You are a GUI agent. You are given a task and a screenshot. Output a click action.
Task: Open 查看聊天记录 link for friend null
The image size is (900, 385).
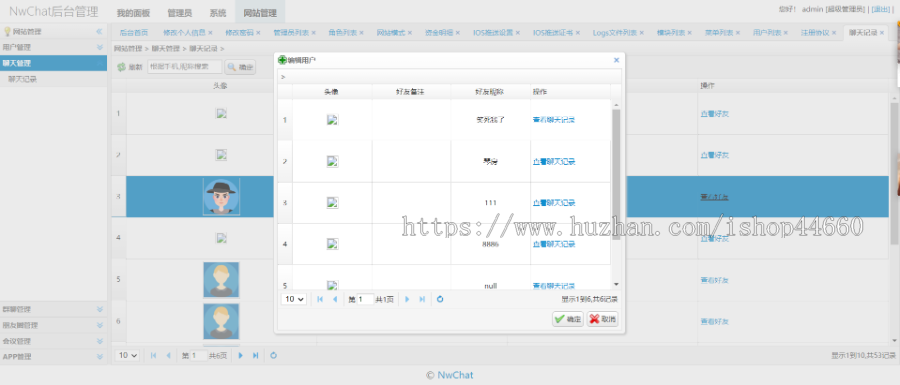(554, 285)
